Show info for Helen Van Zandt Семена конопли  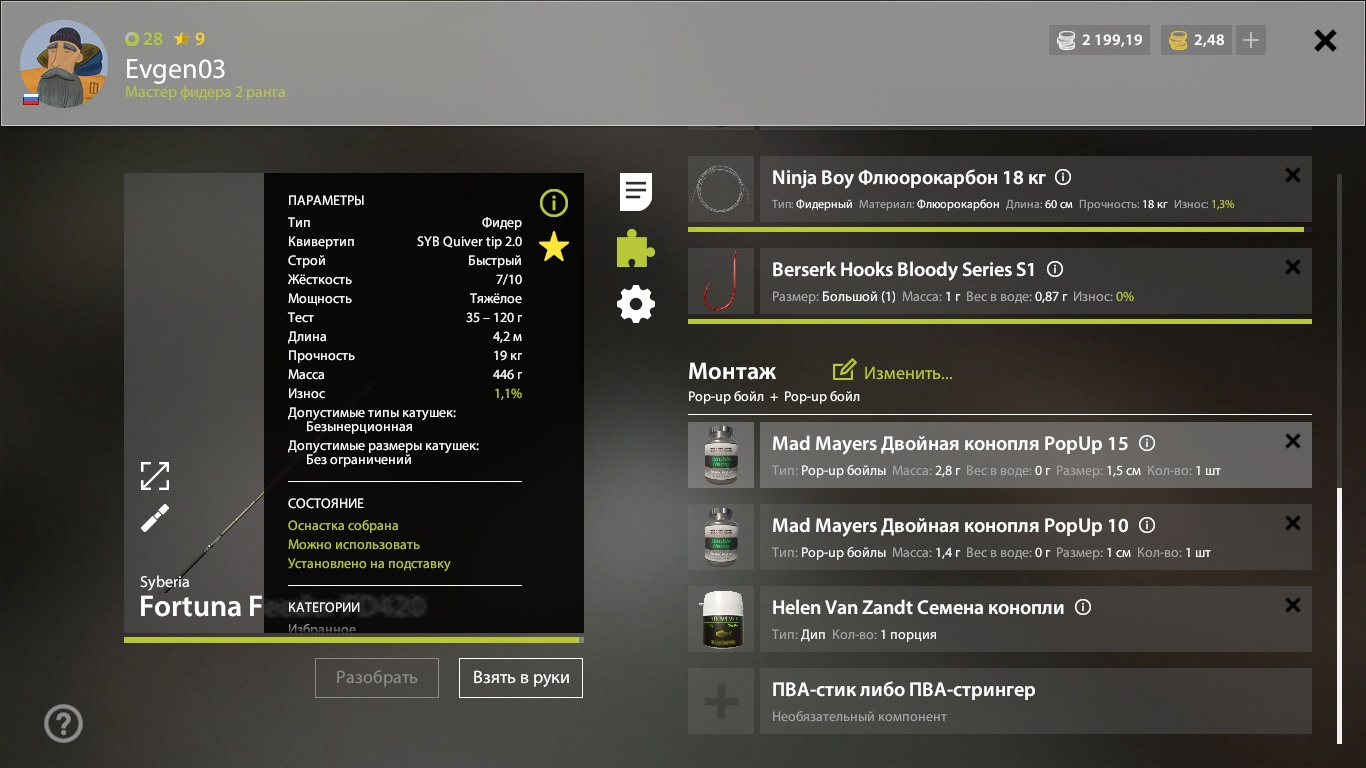click(1083, 607)
